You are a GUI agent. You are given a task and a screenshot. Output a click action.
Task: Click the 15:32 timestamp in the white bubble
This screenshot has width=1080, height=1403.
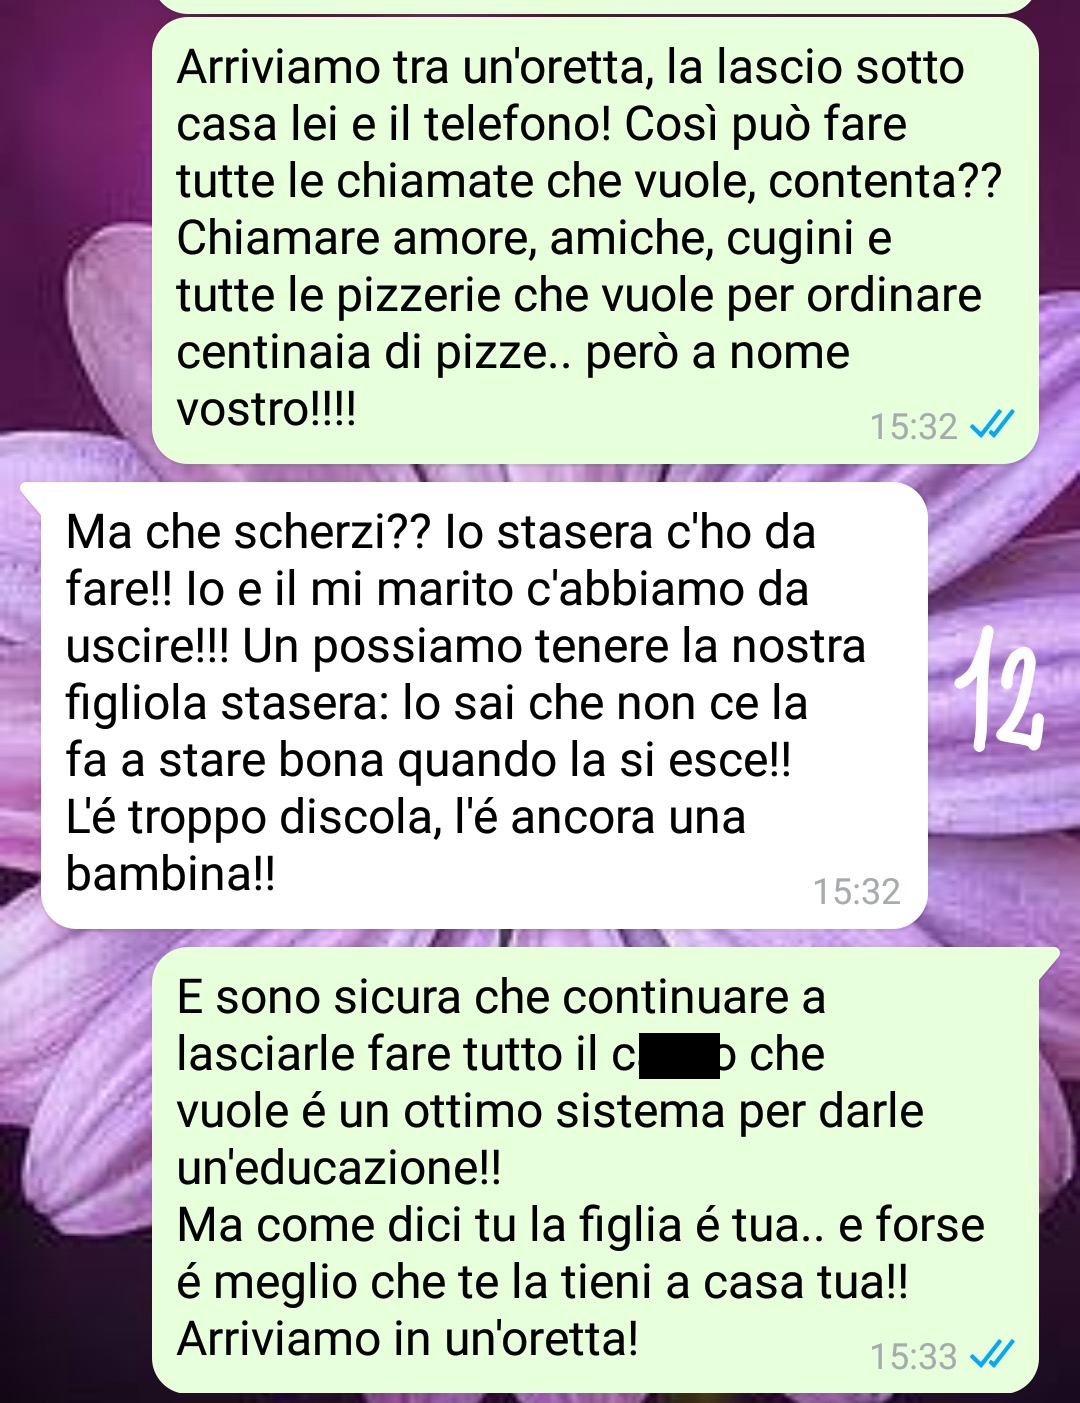point(856,891)
